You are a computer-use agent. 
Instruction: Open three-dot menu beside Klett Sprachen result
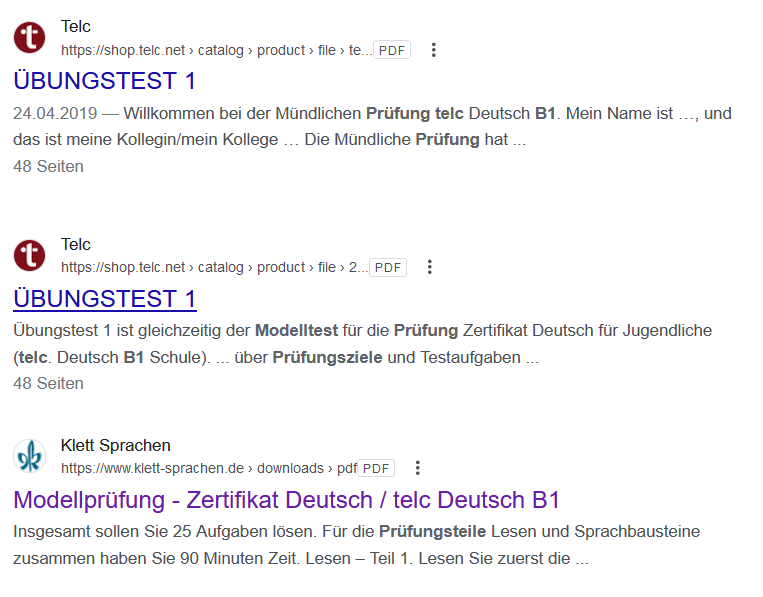pos(418,468)
